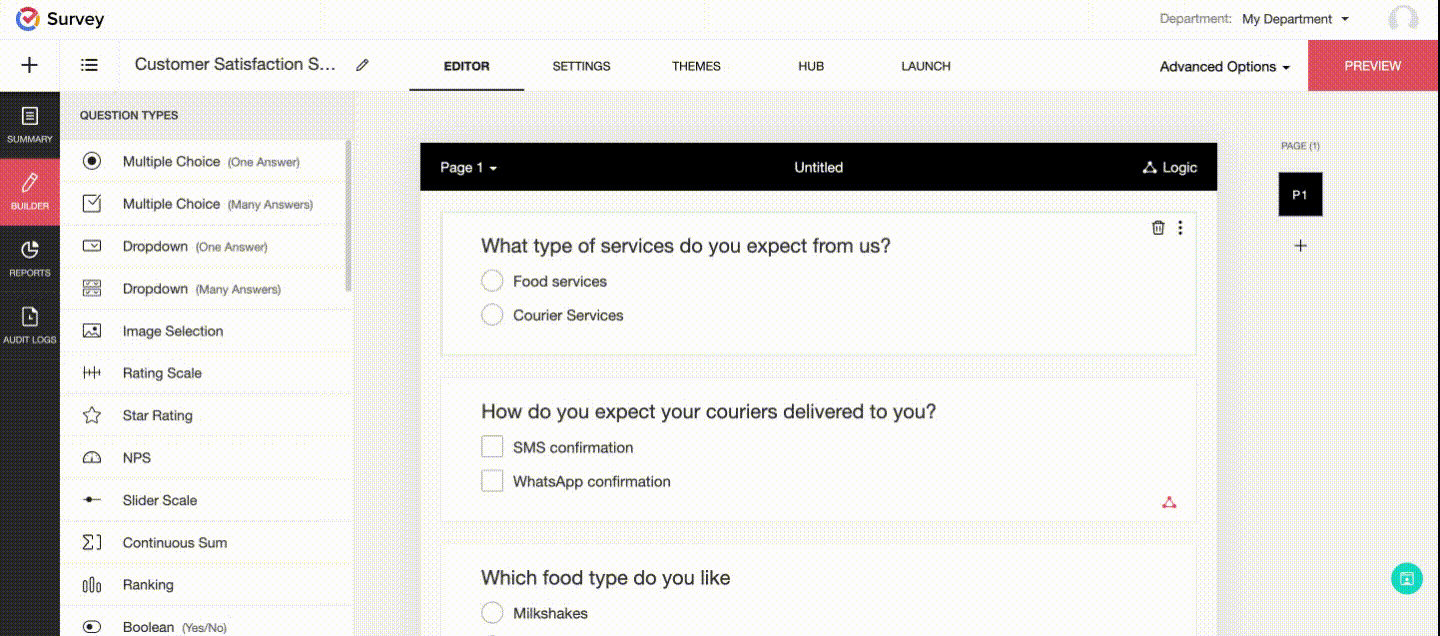
Task: Open Audit Logs in the sidebar
Action: coord(30,324)
